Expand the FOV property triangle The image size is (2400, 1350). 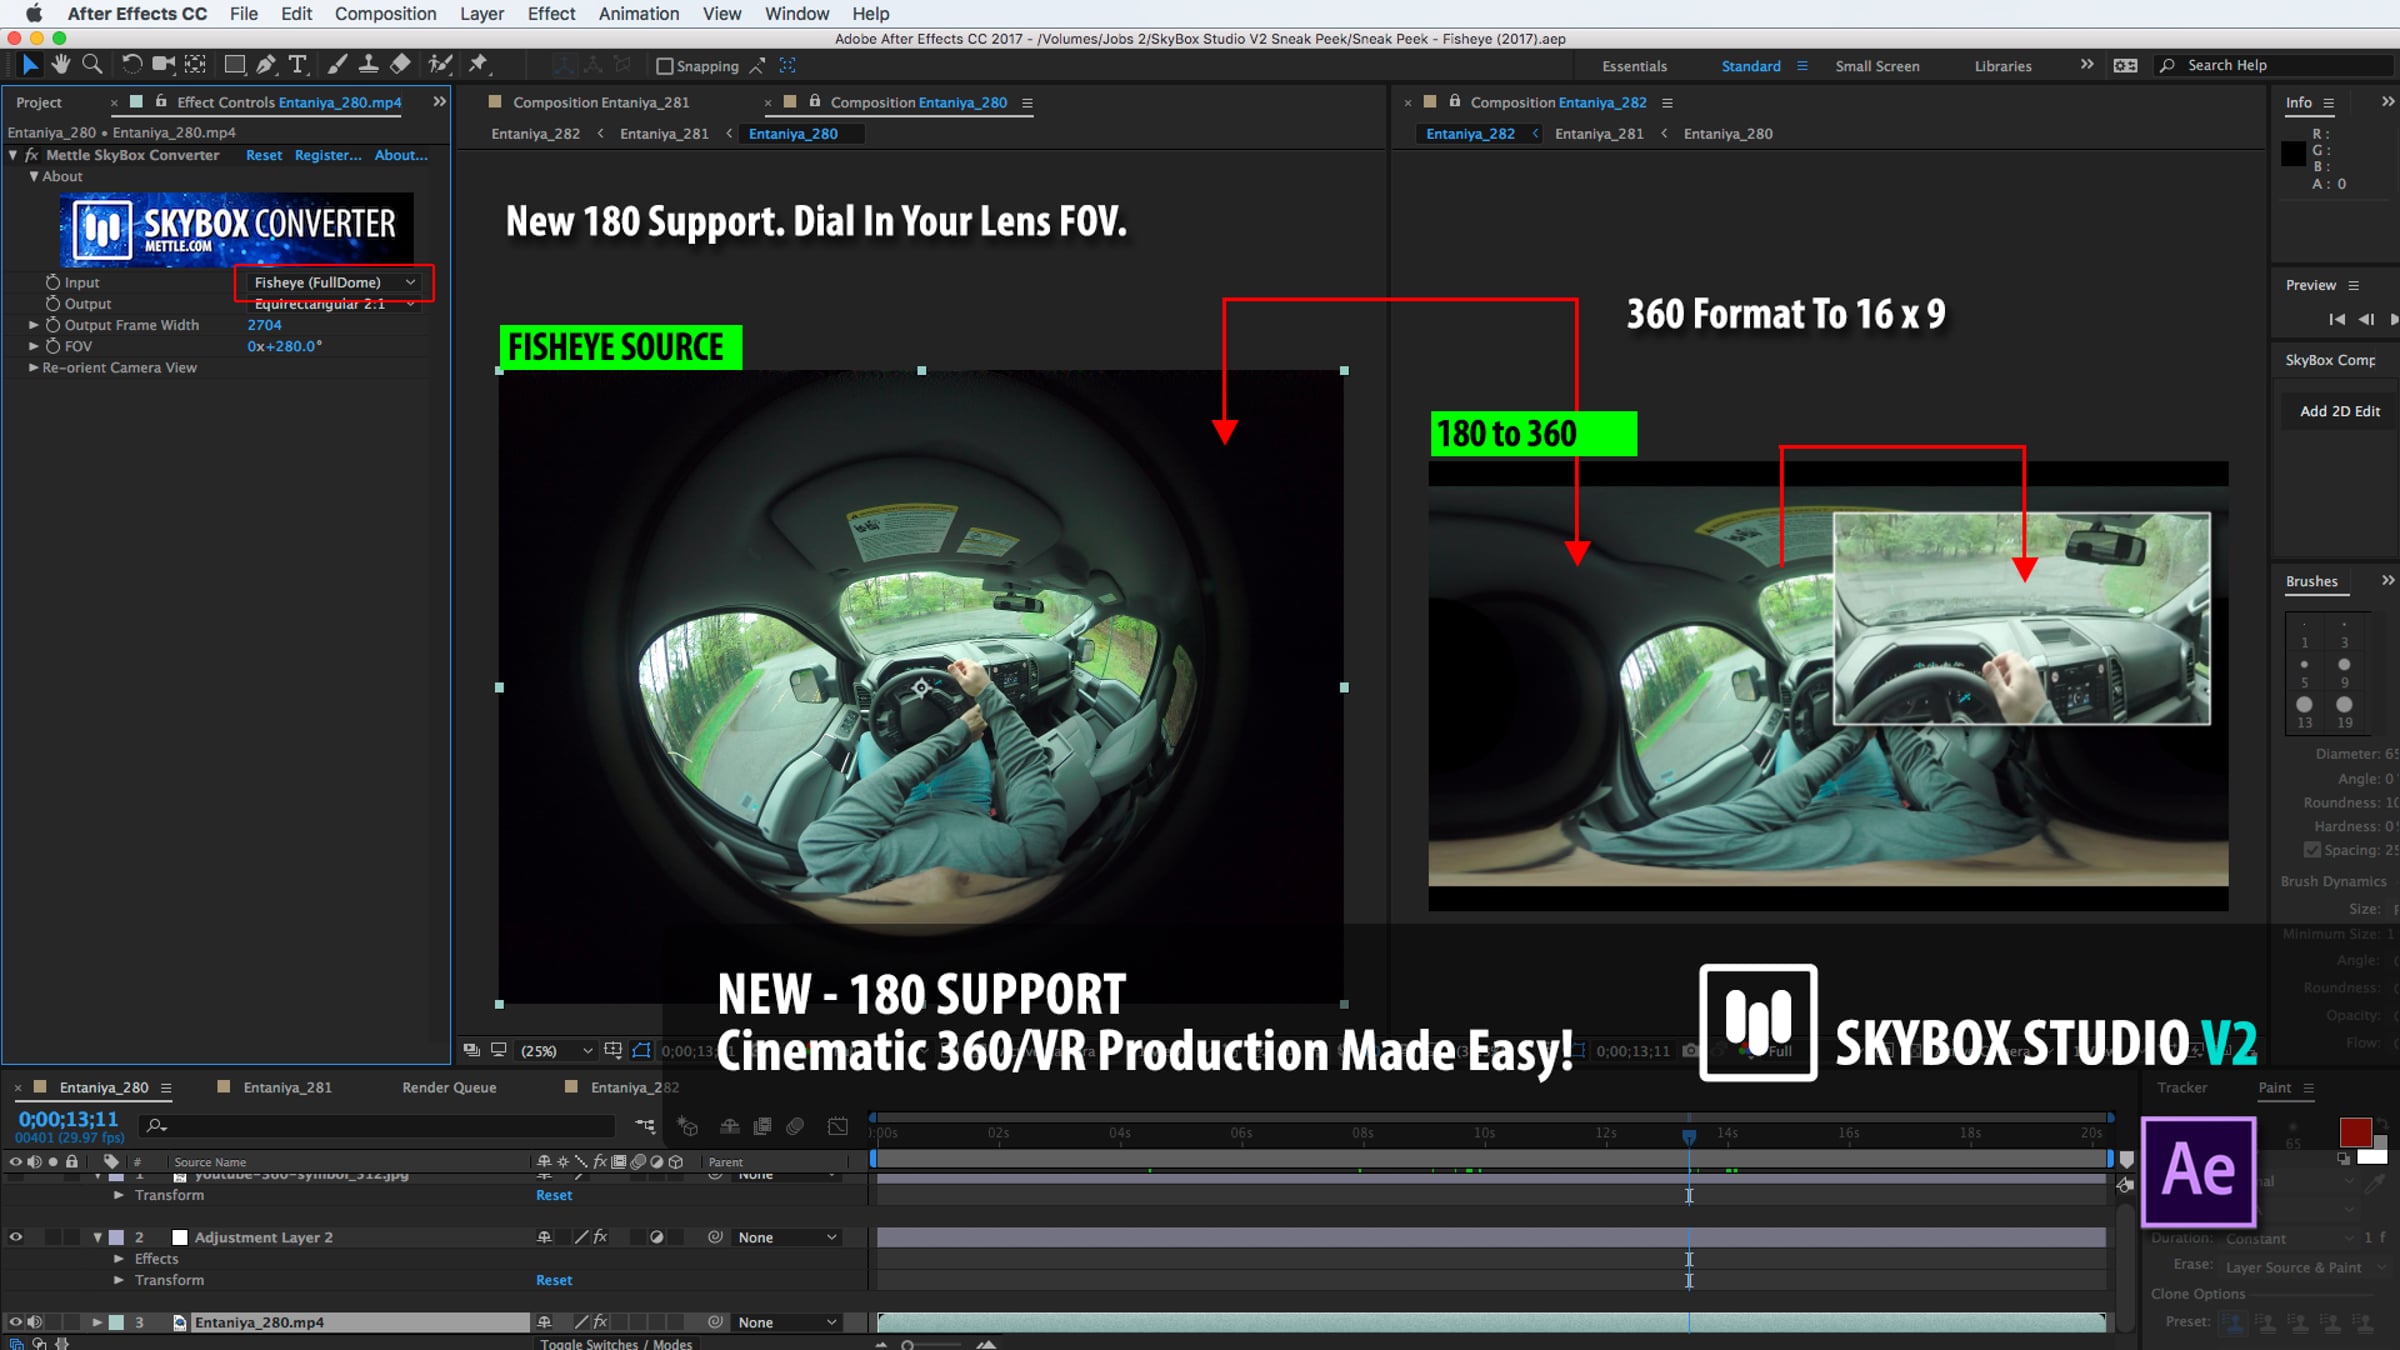[34, 346]
